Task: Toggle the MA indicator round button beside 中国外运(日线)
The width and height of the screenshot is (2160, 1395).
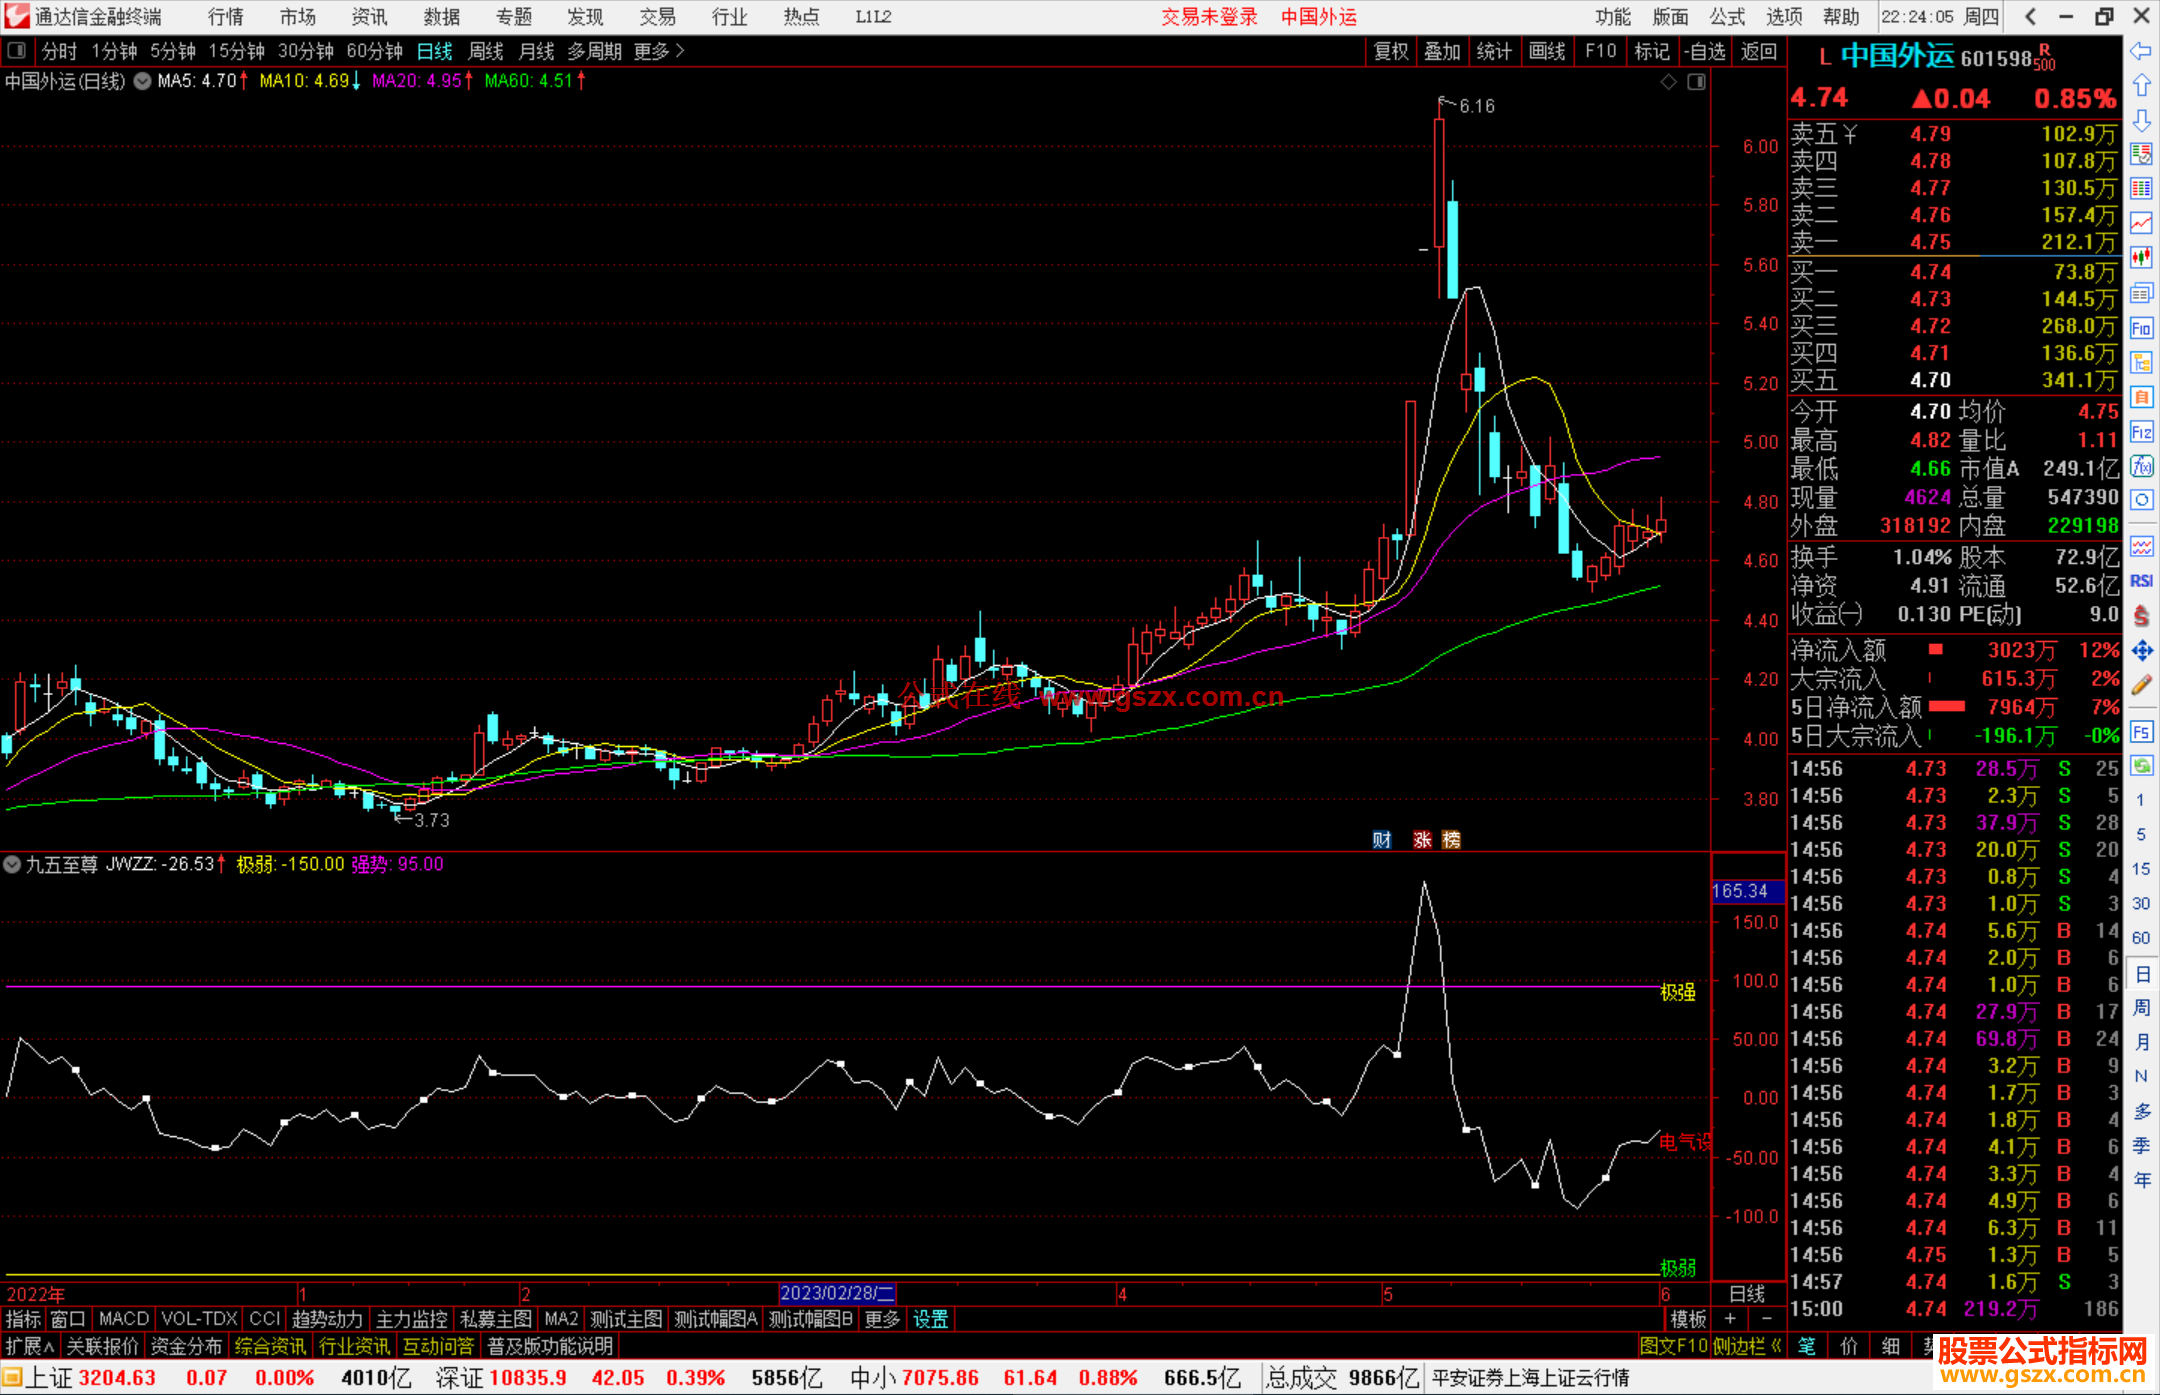Action: pyautogui.click(x=143, y=81)
